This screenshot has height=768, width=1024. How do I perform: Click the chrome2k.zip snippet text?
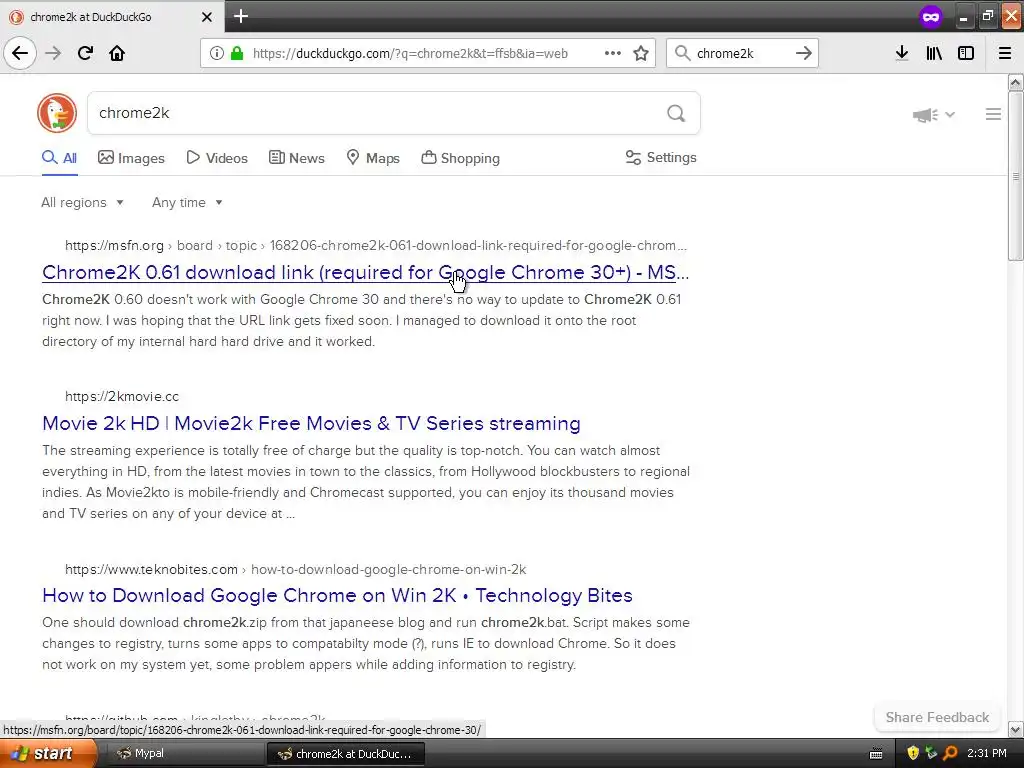(x=366, y=643)
